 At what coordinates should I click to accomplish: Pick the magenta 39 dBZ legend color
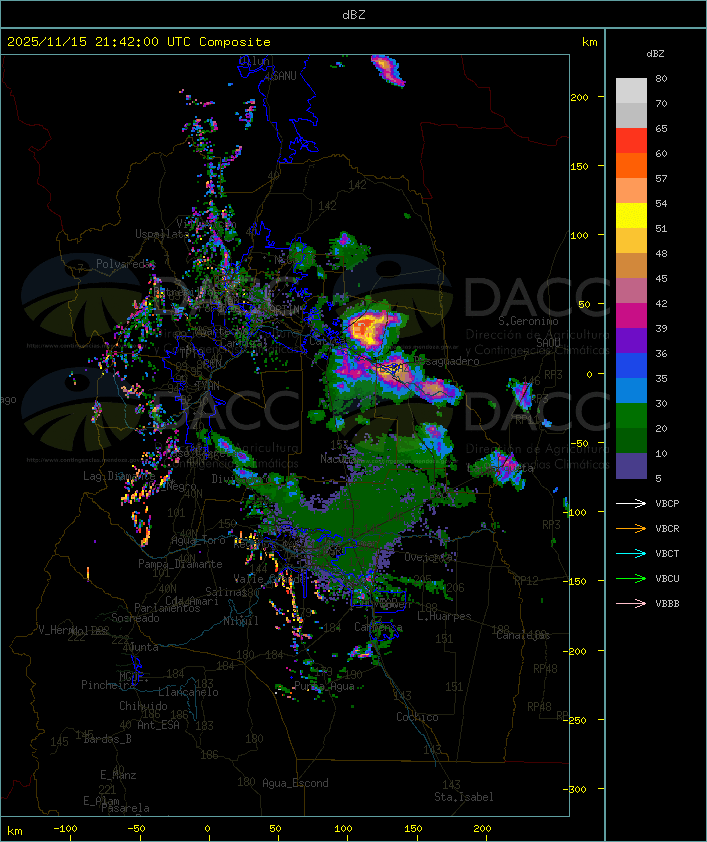click(x=631, y=316)
